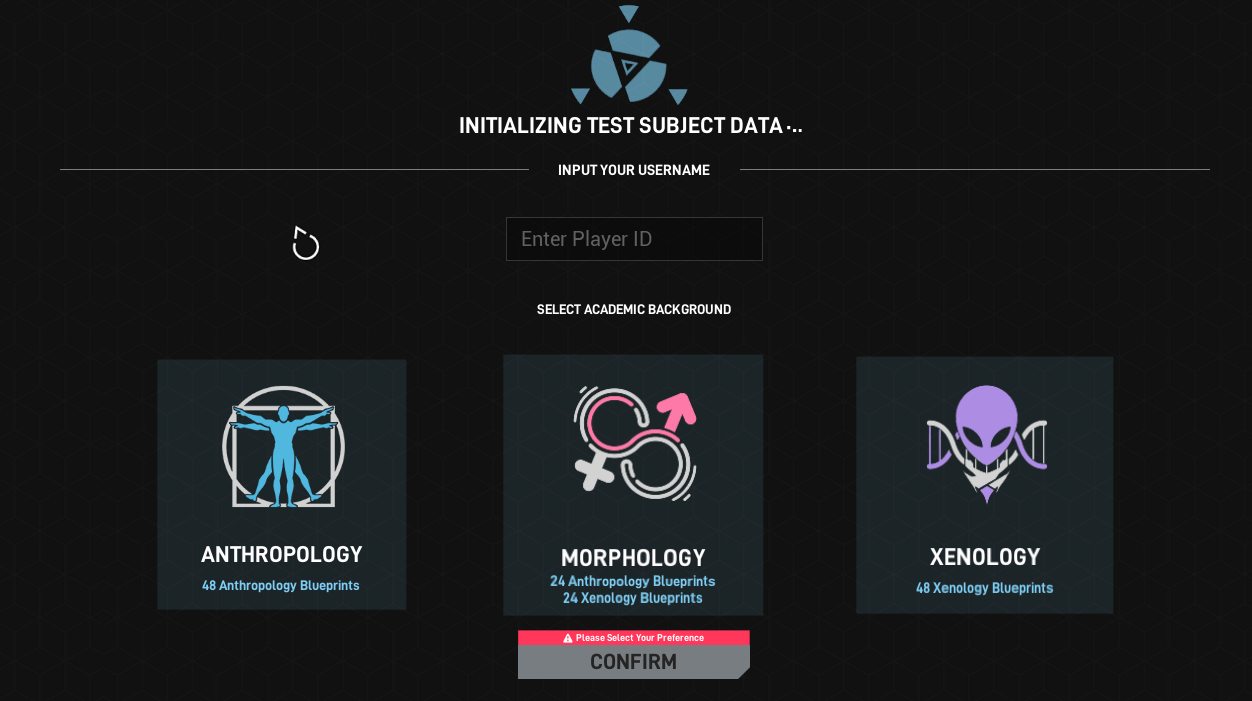Select the Xenology academic background
Screen dimensions: 1252x701
pos(984,484)
